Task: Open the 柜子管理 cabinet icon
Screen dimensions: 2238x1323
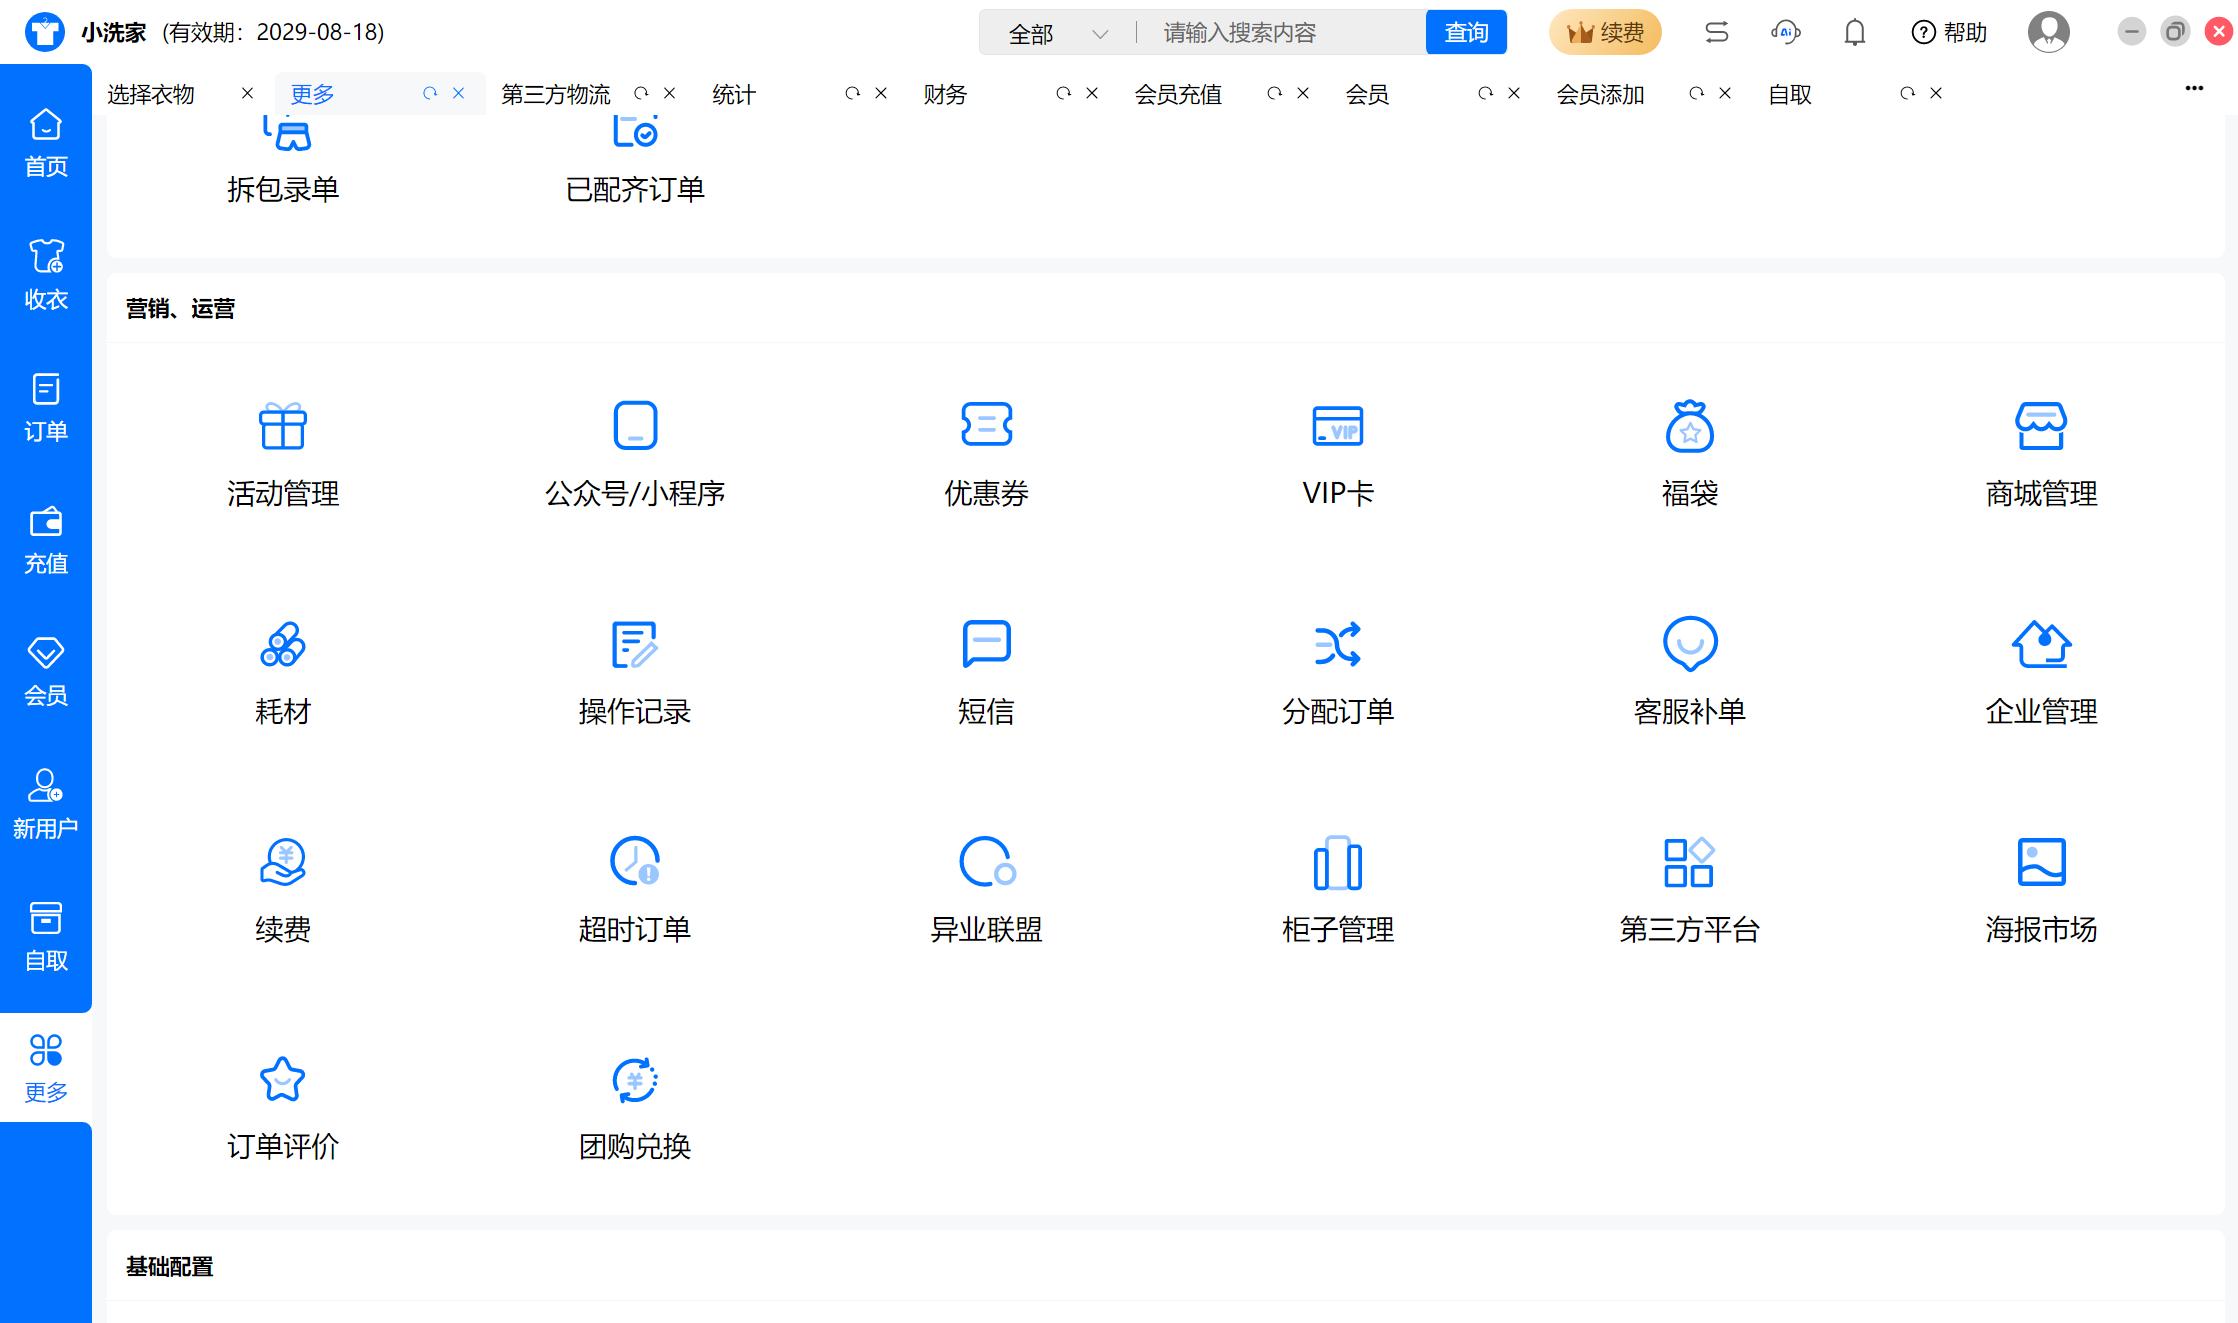Action: click(x=1337, y=862)
